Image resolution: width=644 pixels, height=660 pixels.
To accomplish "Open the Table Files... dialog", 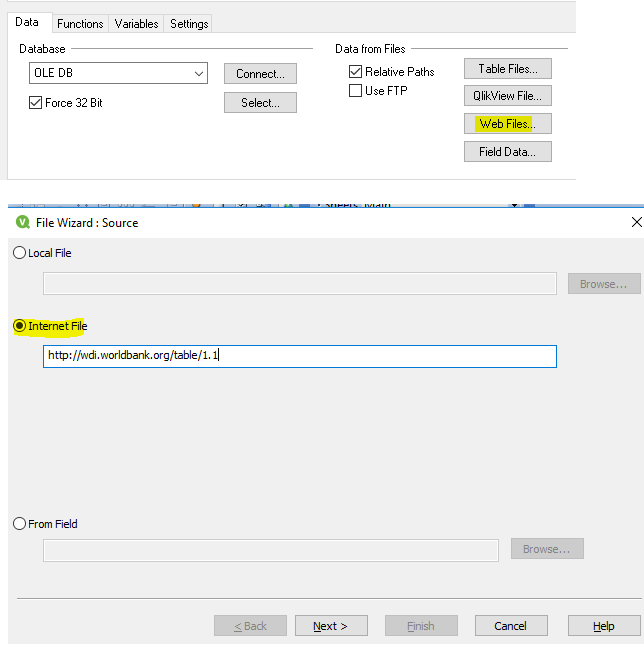I will click(507, 69).
